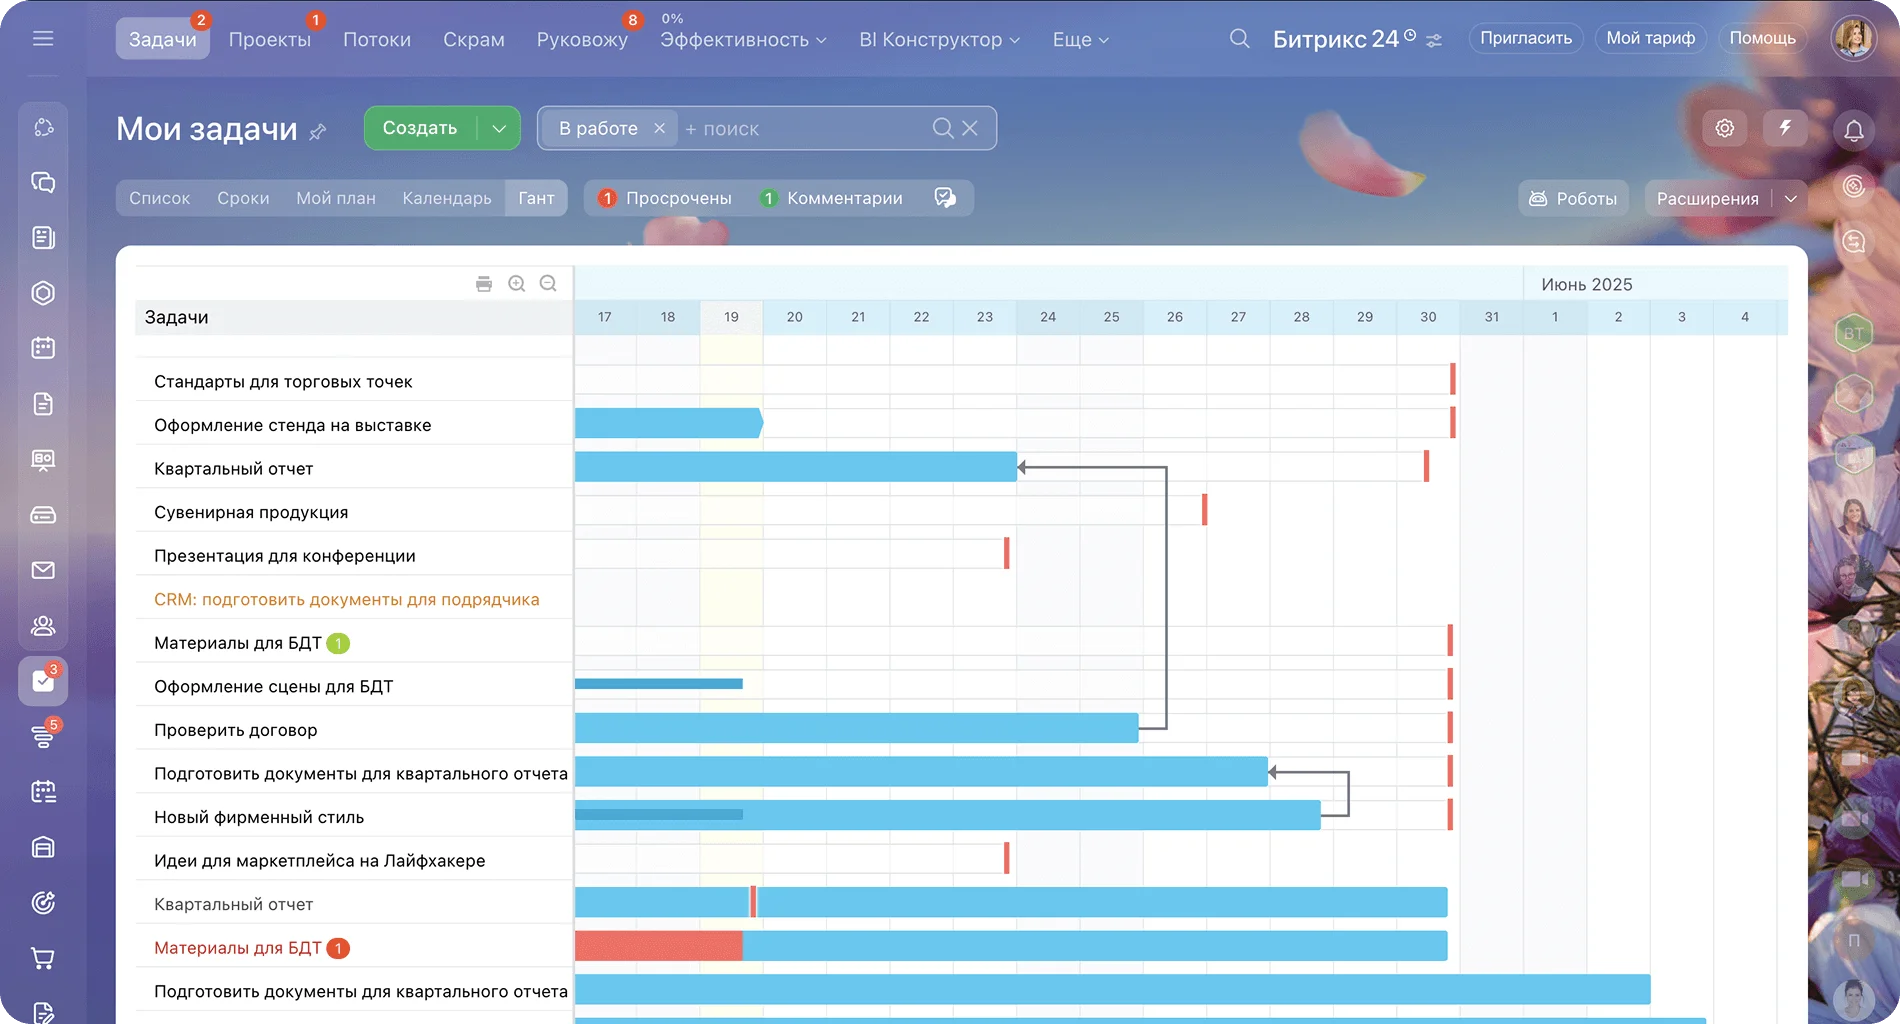1900x1024 pixels.
Task: Open the notifications bell icon
Action: pos(1853,130)
